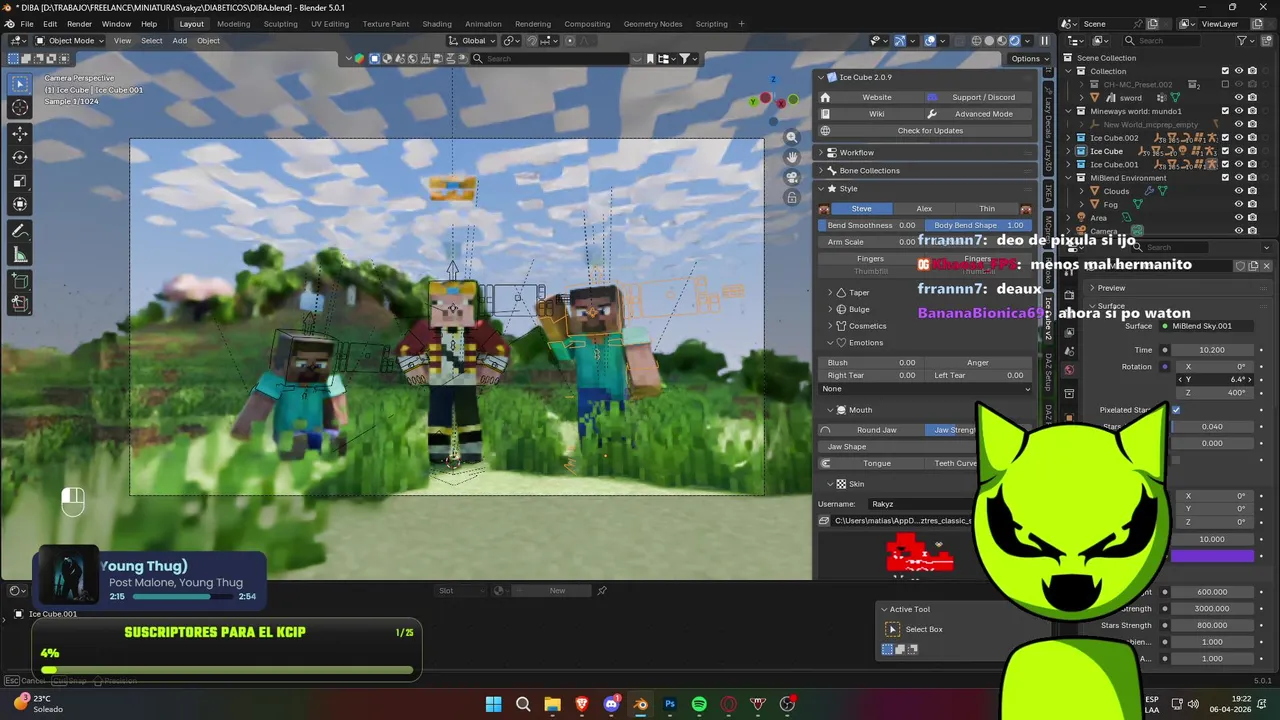Click the Check for Updates globe icon

click(x=825, y=131)
